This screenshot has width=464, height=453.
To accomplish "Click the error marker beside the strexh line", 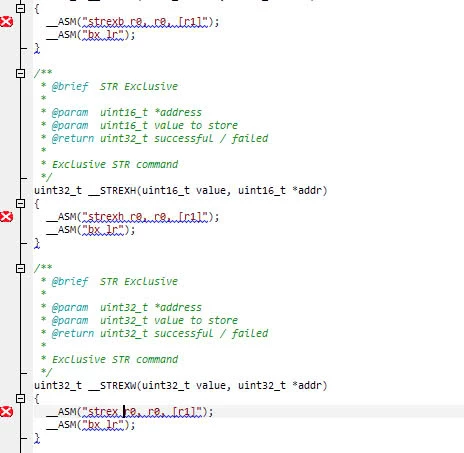I will (6, 217).
